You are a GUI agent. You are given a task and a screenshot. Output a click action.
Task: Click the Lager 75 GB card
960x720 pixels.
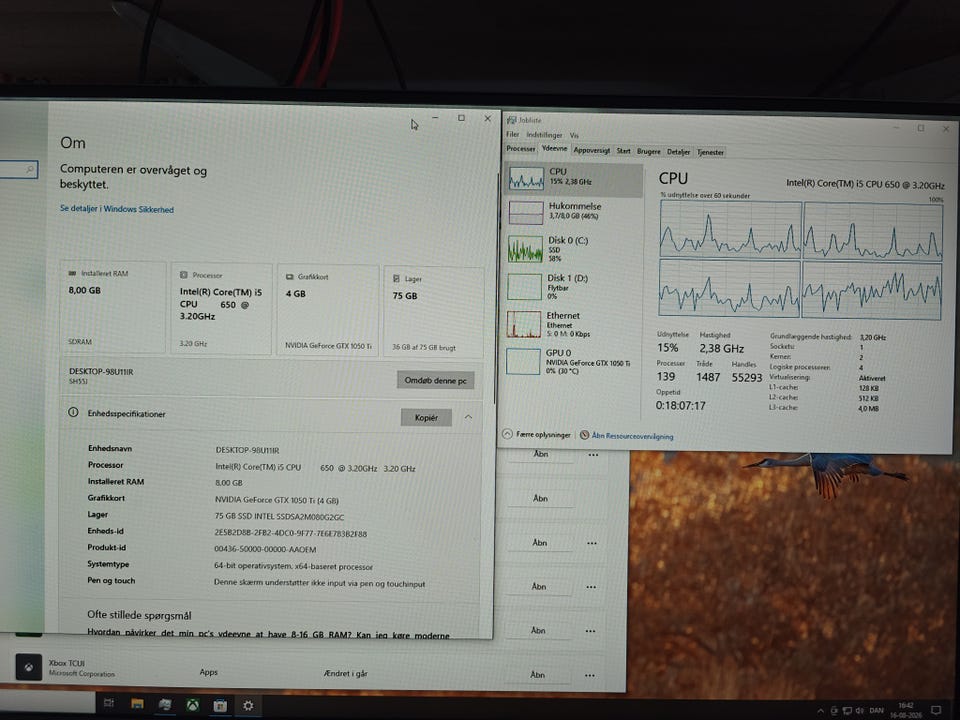(x=433, y=312)
